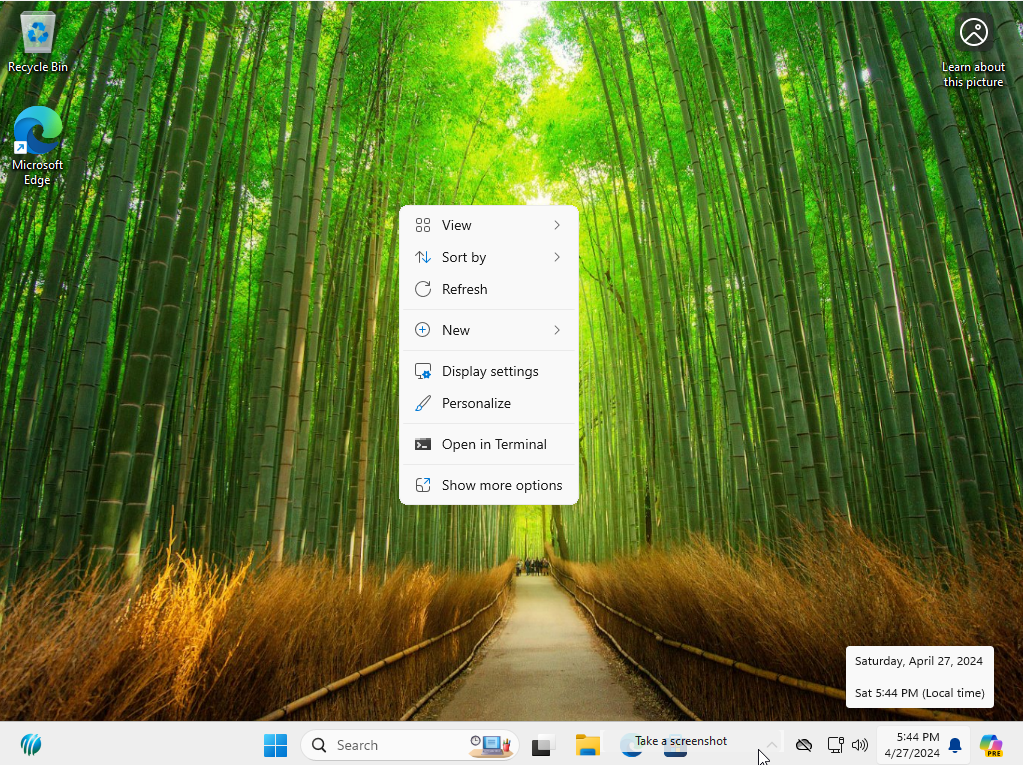Select the Microsoft Edge desktop shortcut
Screen dimensions: 1023x765
(37, 143)
